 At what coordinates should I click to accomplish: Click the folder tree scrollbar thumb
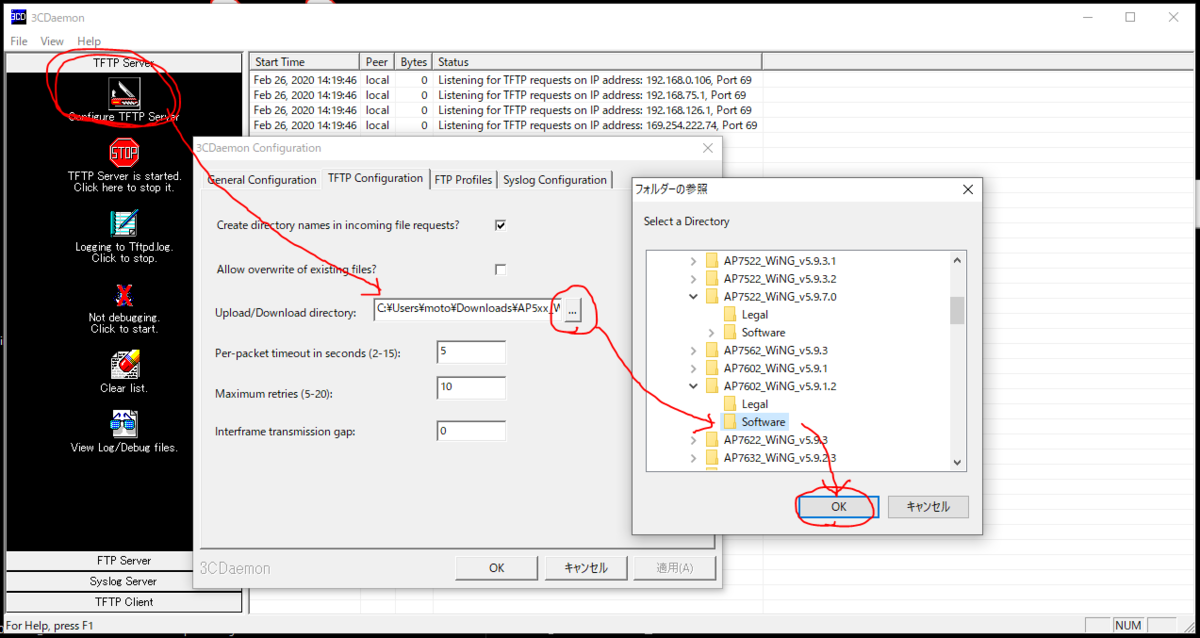957,310
